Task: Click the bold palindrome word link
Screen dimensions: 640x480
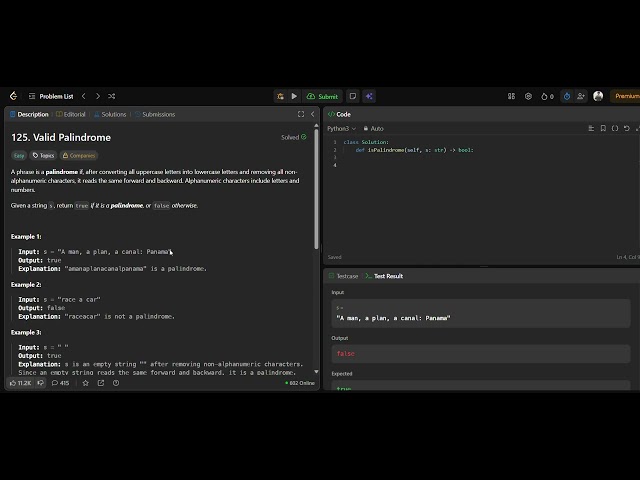Action: [x=62, y=172]
